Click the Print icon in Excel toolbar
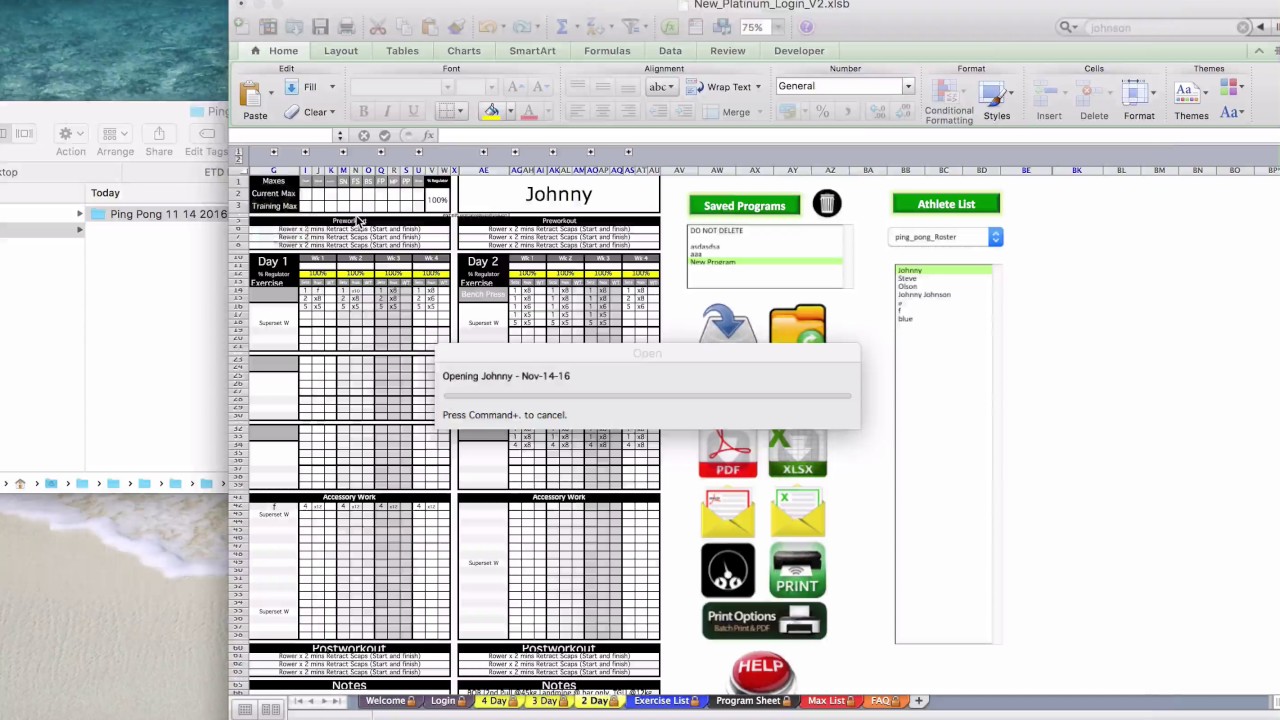The image size is (1280, 720). pos(346,27)
